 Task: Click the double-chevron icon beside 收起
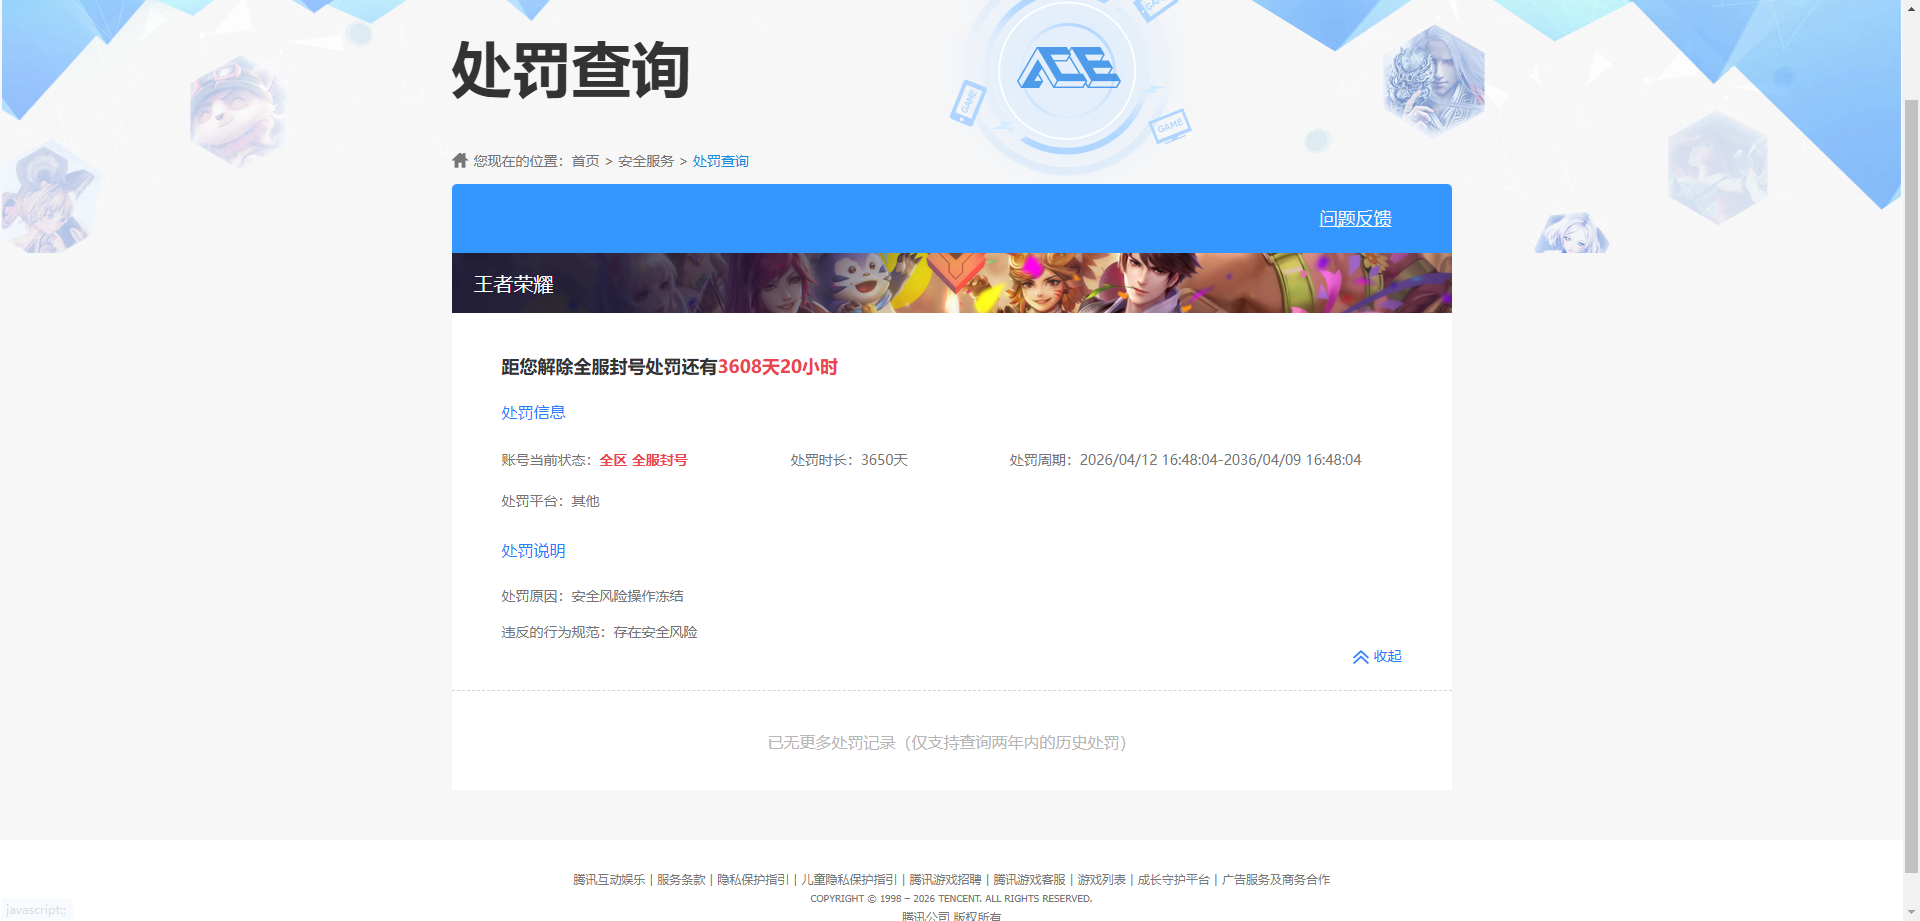tap(1360, 657)
